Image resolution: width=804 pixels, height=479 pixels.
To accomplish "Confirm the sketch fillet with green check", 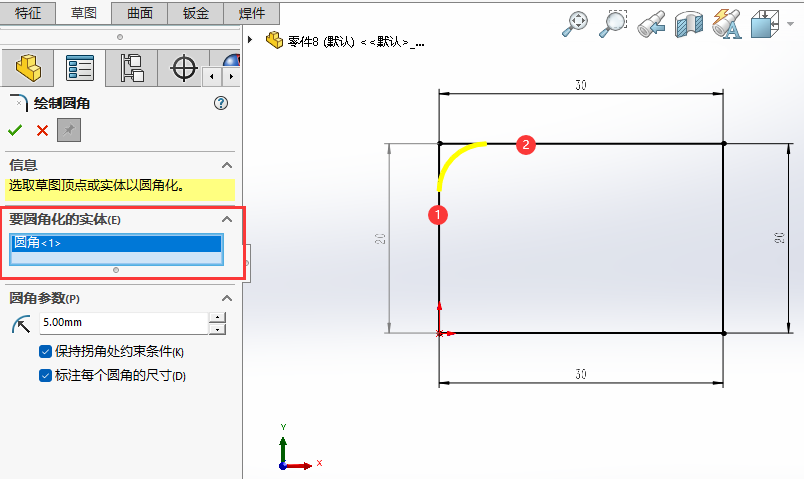I will point(15,130).
